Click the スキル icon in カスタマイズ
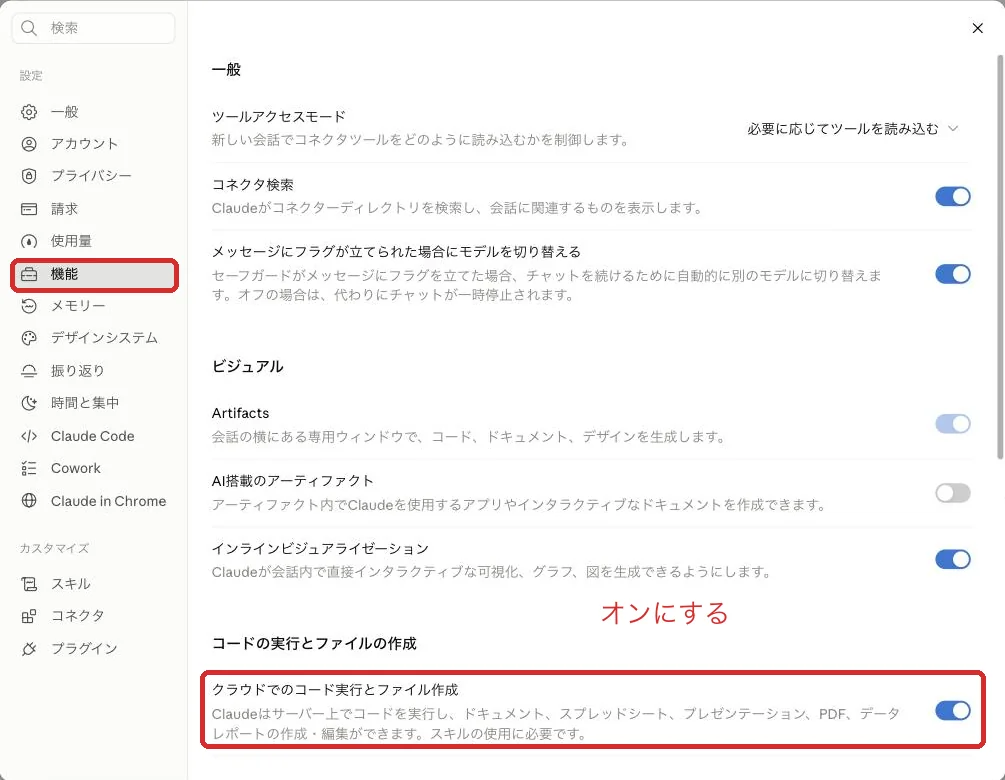This screenshot has width=1005, height=780. (x=29, y=584)
